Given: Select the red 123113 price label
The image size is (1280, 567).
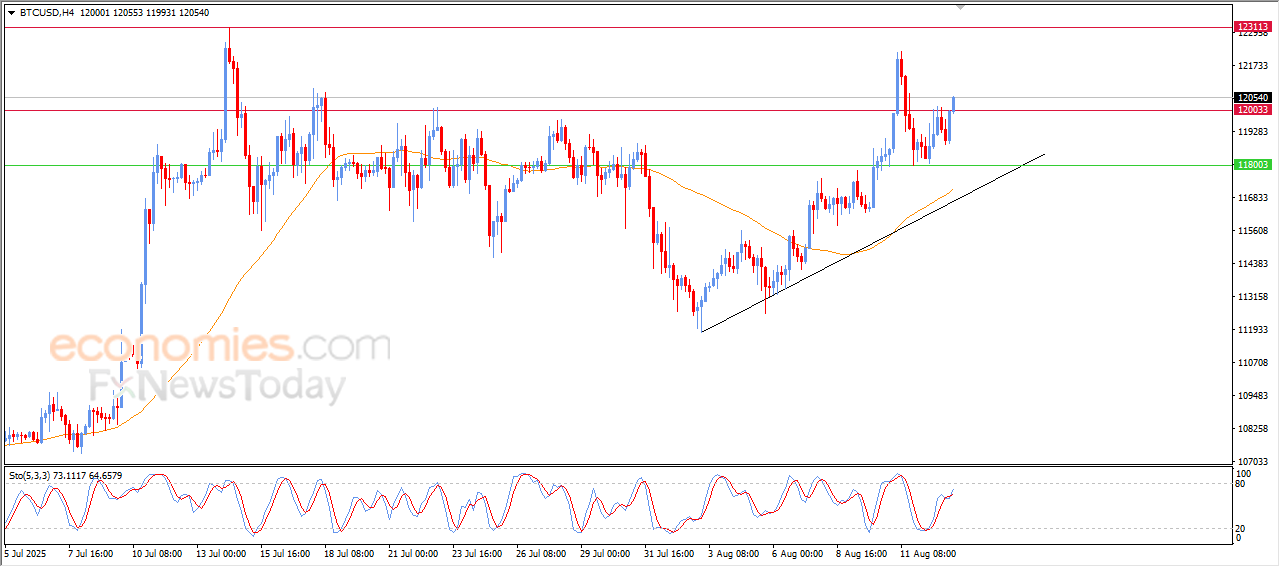Looking at the screenshot, I should (x=1253, y=27).
